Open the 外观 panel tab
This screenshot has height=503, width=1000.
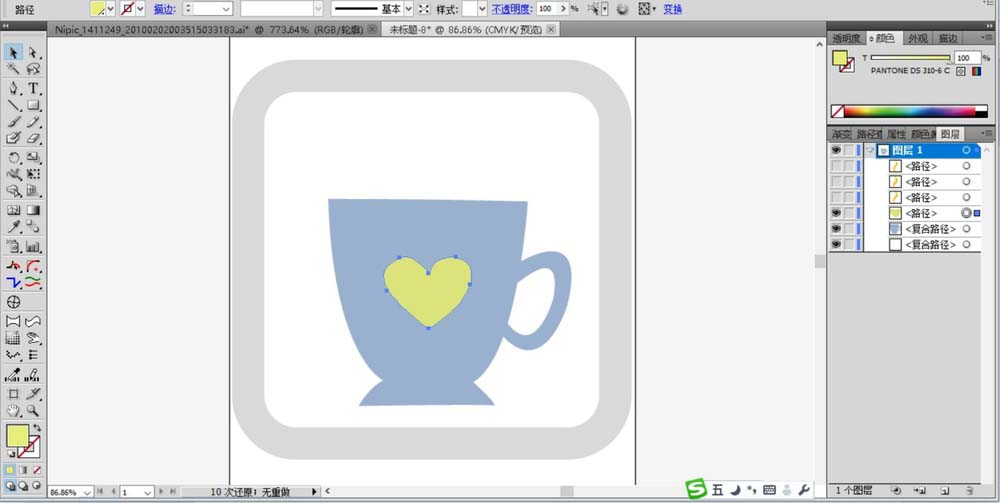[x=917, y=38]
